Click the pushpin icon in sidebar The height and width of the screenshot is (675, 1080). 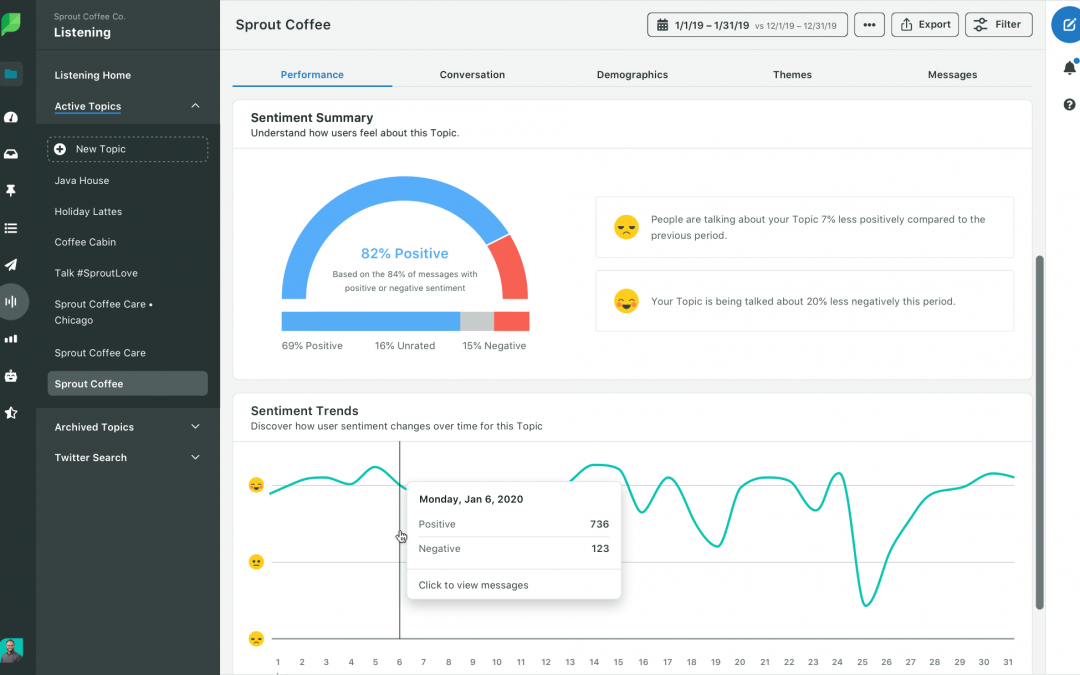click(11, 191)
